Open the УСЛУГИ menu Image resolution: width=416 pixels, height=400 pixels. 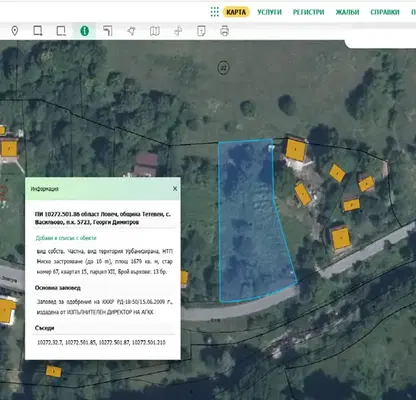coord(269,12)
